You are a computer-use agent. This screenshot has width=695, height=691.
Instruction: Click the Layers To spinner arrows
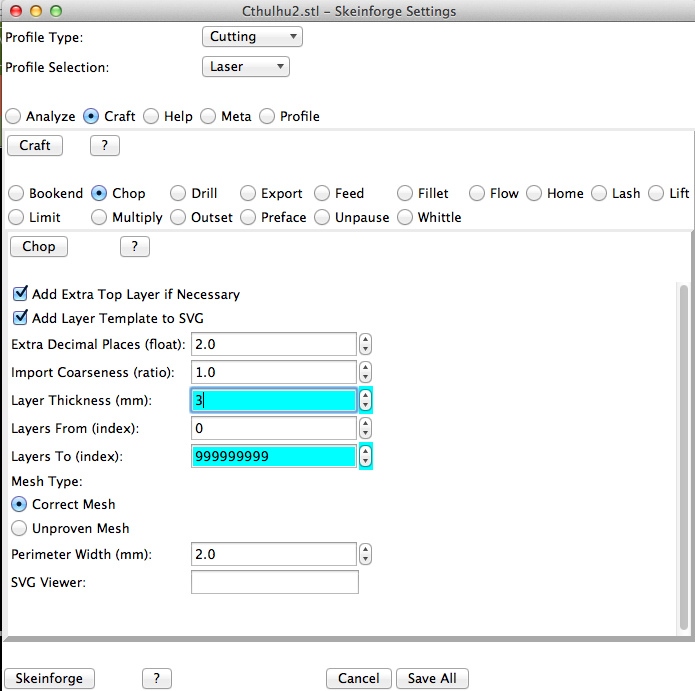tap(365, 456)
